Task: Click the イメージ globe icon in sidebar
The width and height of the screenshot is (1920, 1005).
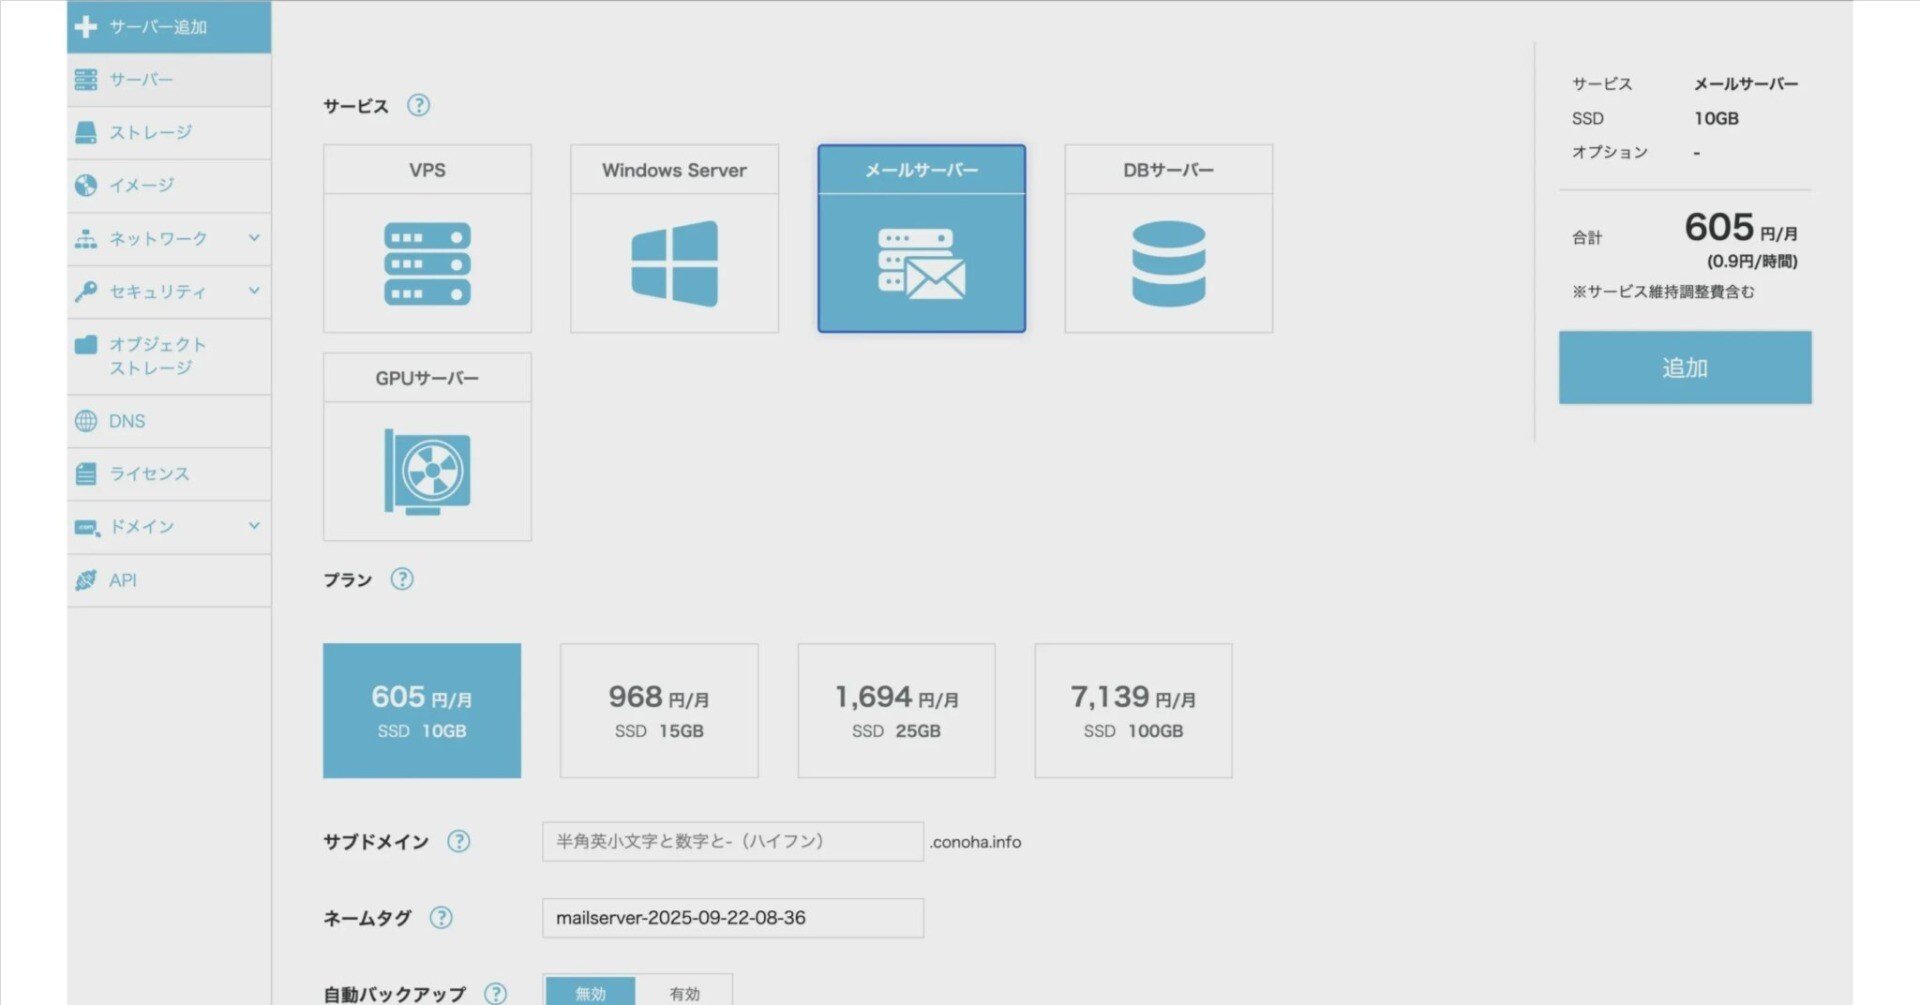Action: point(86,185)
